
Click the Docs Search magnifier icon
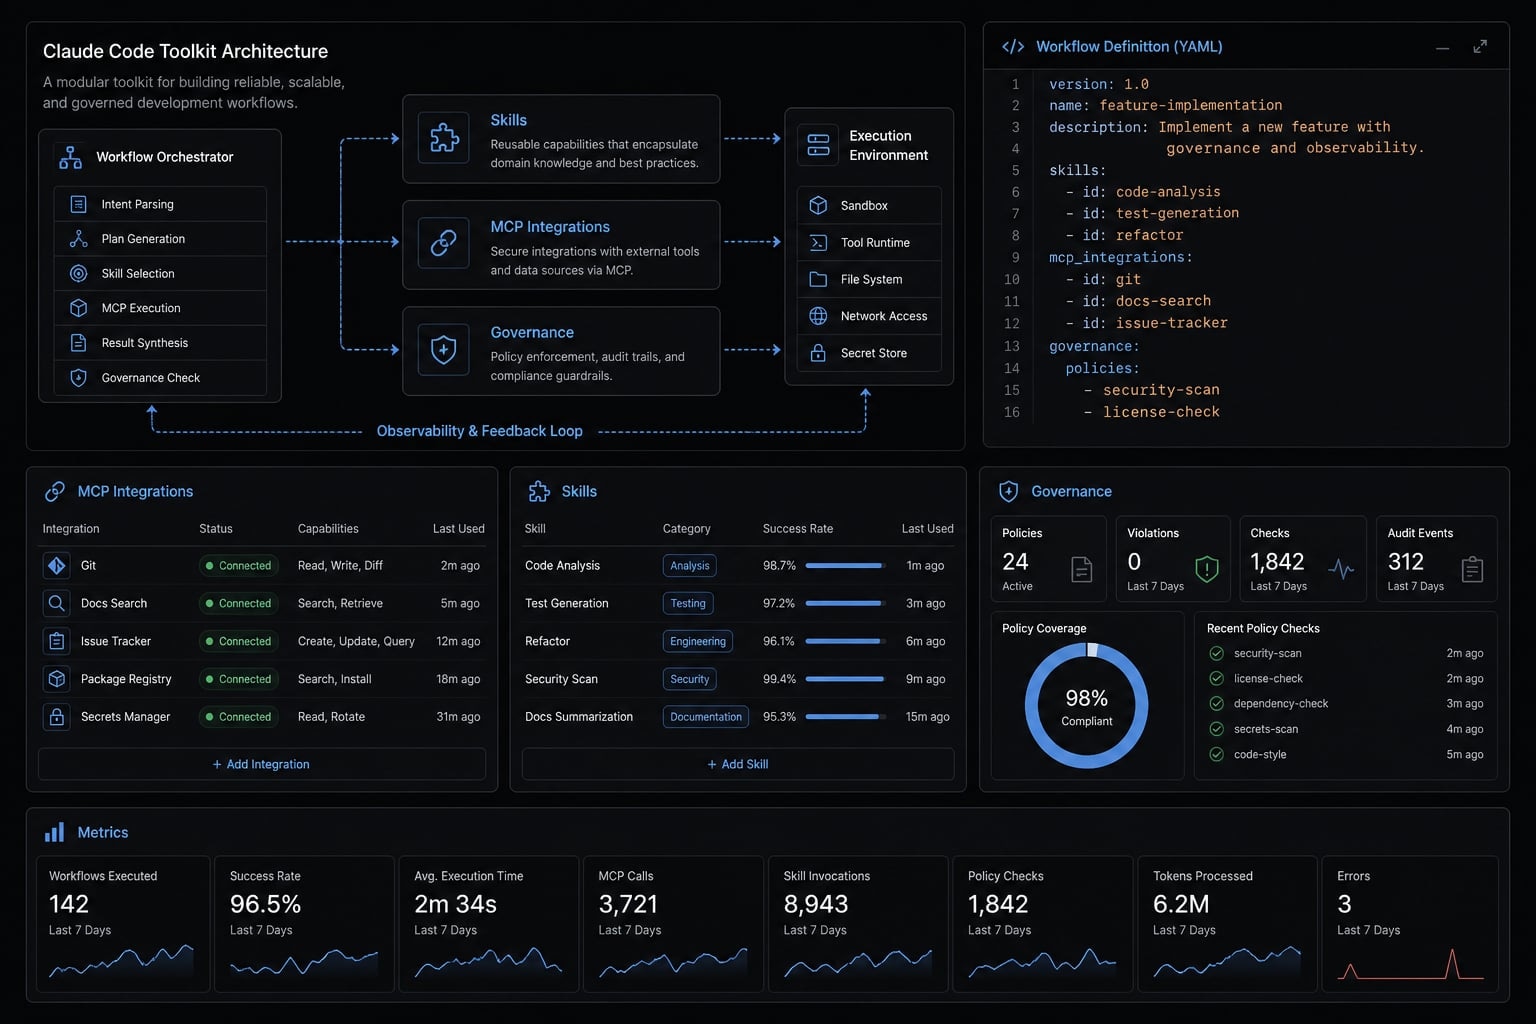pos(57,603)
